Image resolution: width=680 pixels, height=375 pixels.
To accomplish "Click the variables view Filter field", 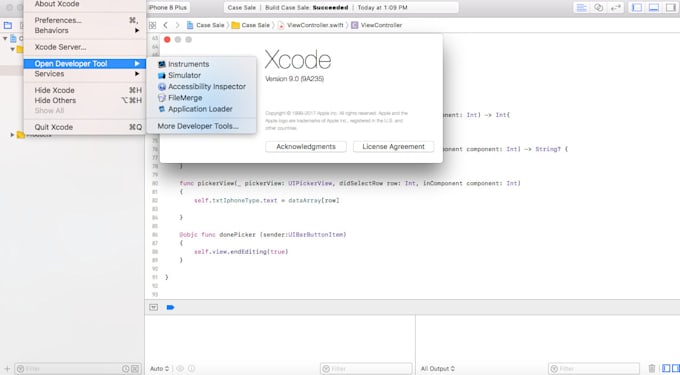I will (366, 369).
